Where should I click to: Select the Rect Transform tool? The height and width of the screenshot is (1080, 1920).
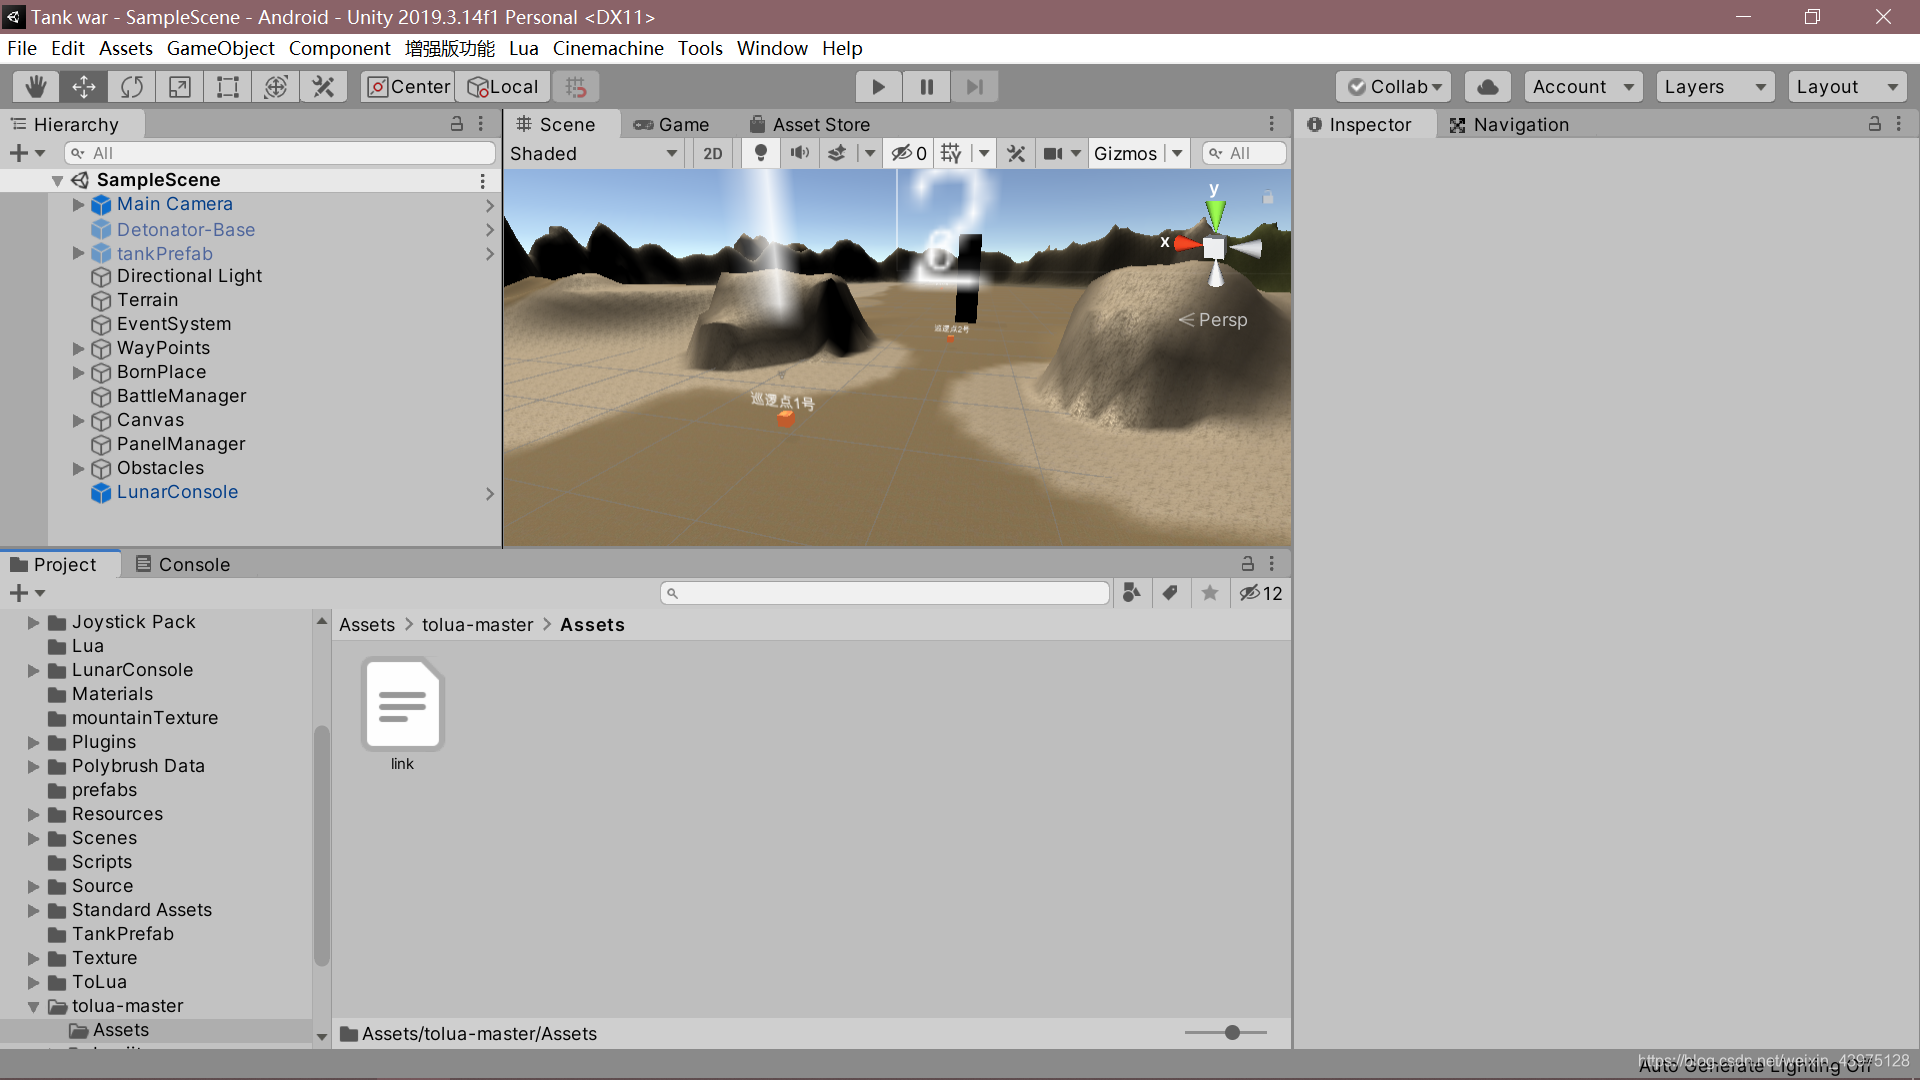pos(228,87)
